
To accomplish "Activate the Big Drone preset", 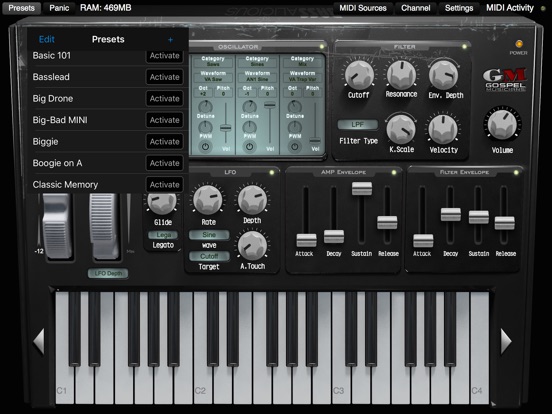I will (x=164, y=99).
